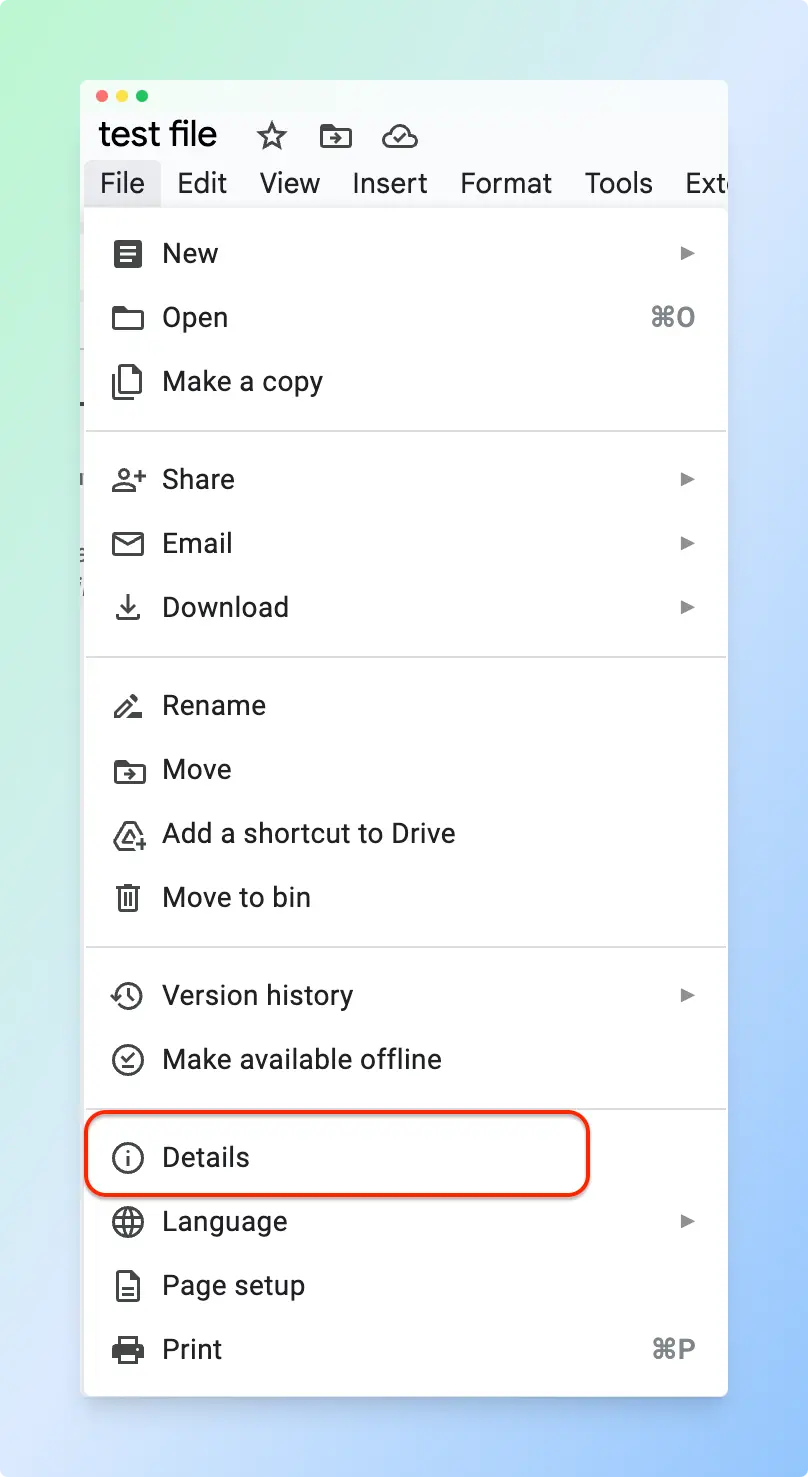Click the Details info icon

[127, 1158]
